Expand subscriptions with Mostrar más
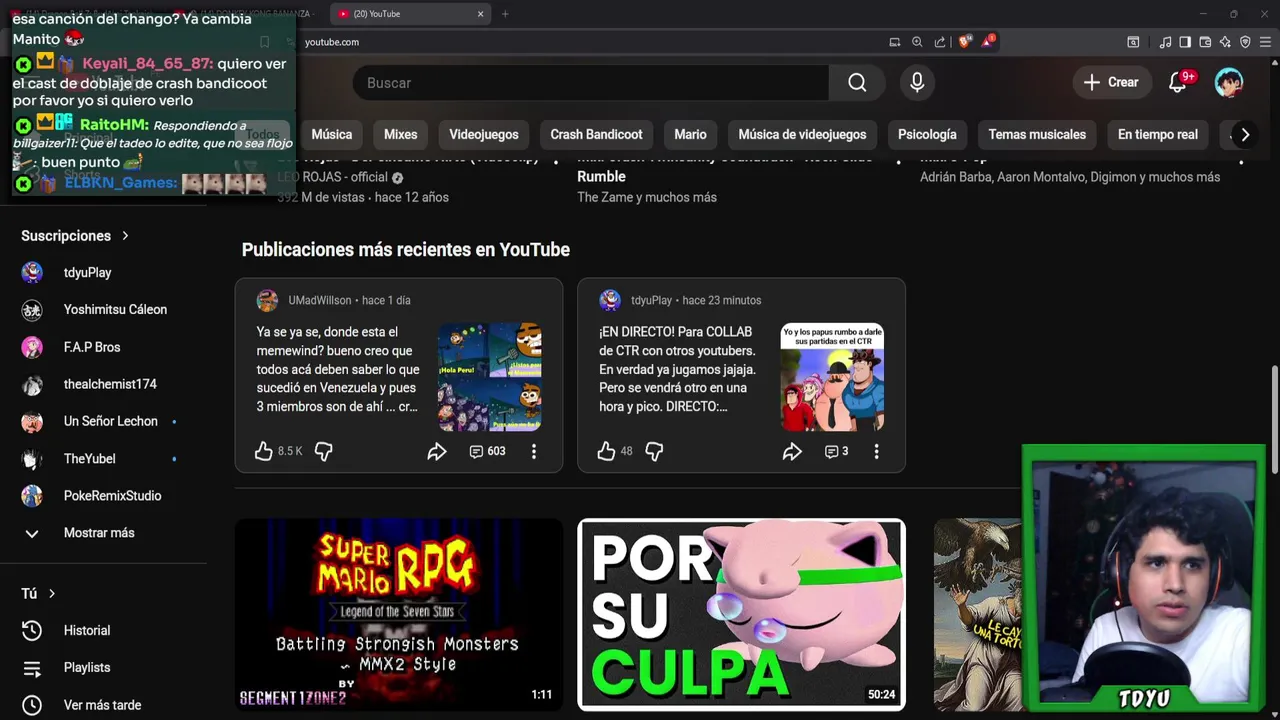The height and width of the screenshot is (720, 1280). pyautogui.click(x=99, y=533)
